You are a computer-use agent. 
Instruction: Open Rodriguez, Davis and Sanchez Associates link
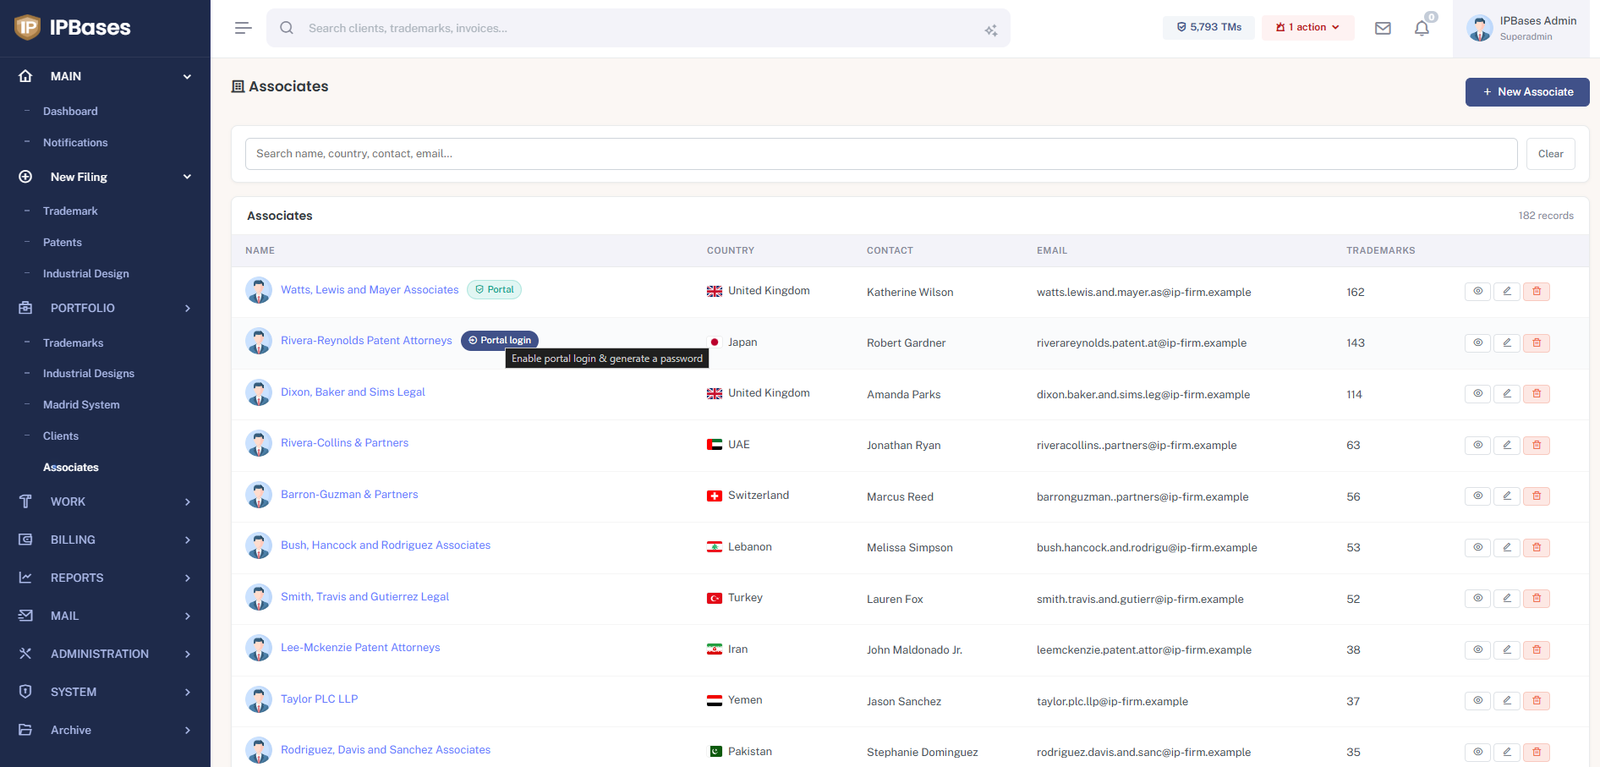coord(385,750)
